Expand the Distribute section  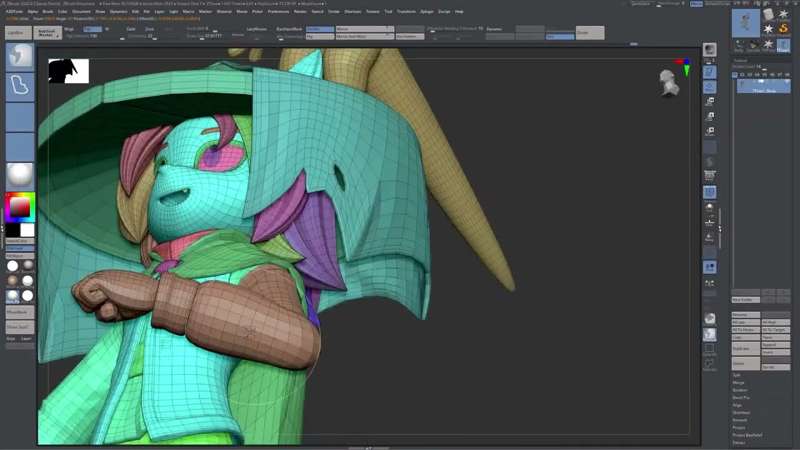click(x=742, y=412)
